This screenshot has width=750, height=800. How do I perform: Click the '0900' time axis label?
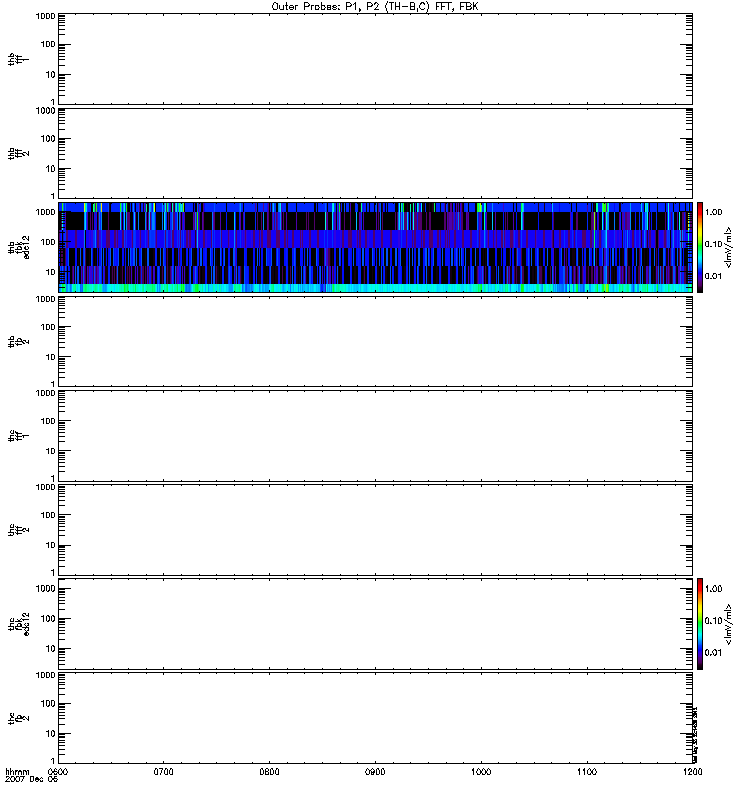pos(375,772)
